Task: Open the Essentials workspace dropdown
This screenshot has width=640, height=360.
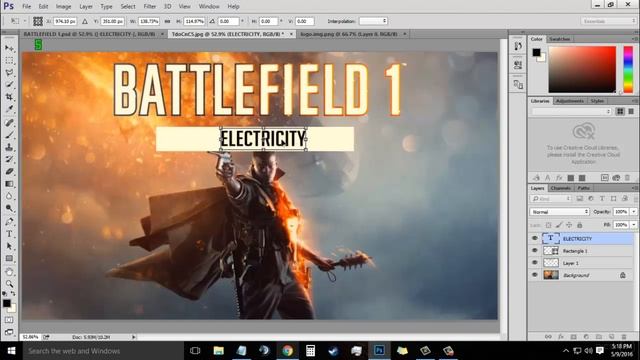Action: pos(608,21)
